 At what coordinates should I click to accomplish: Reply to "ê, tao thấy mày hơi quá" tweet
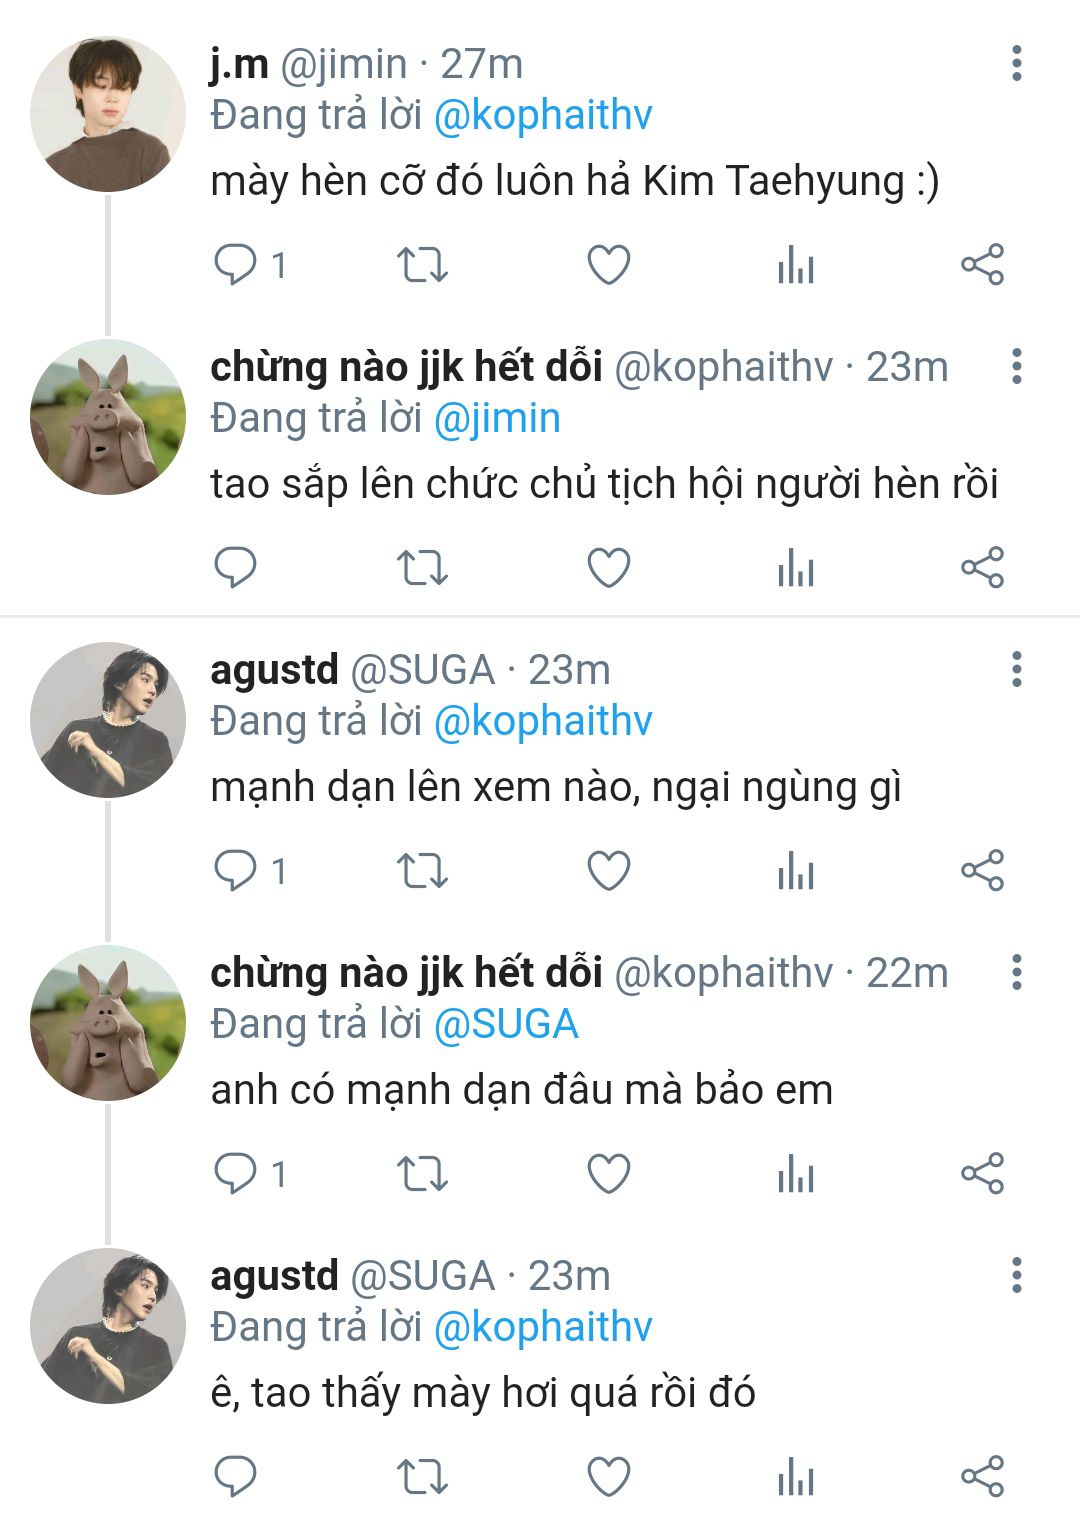click(236, 1476)
